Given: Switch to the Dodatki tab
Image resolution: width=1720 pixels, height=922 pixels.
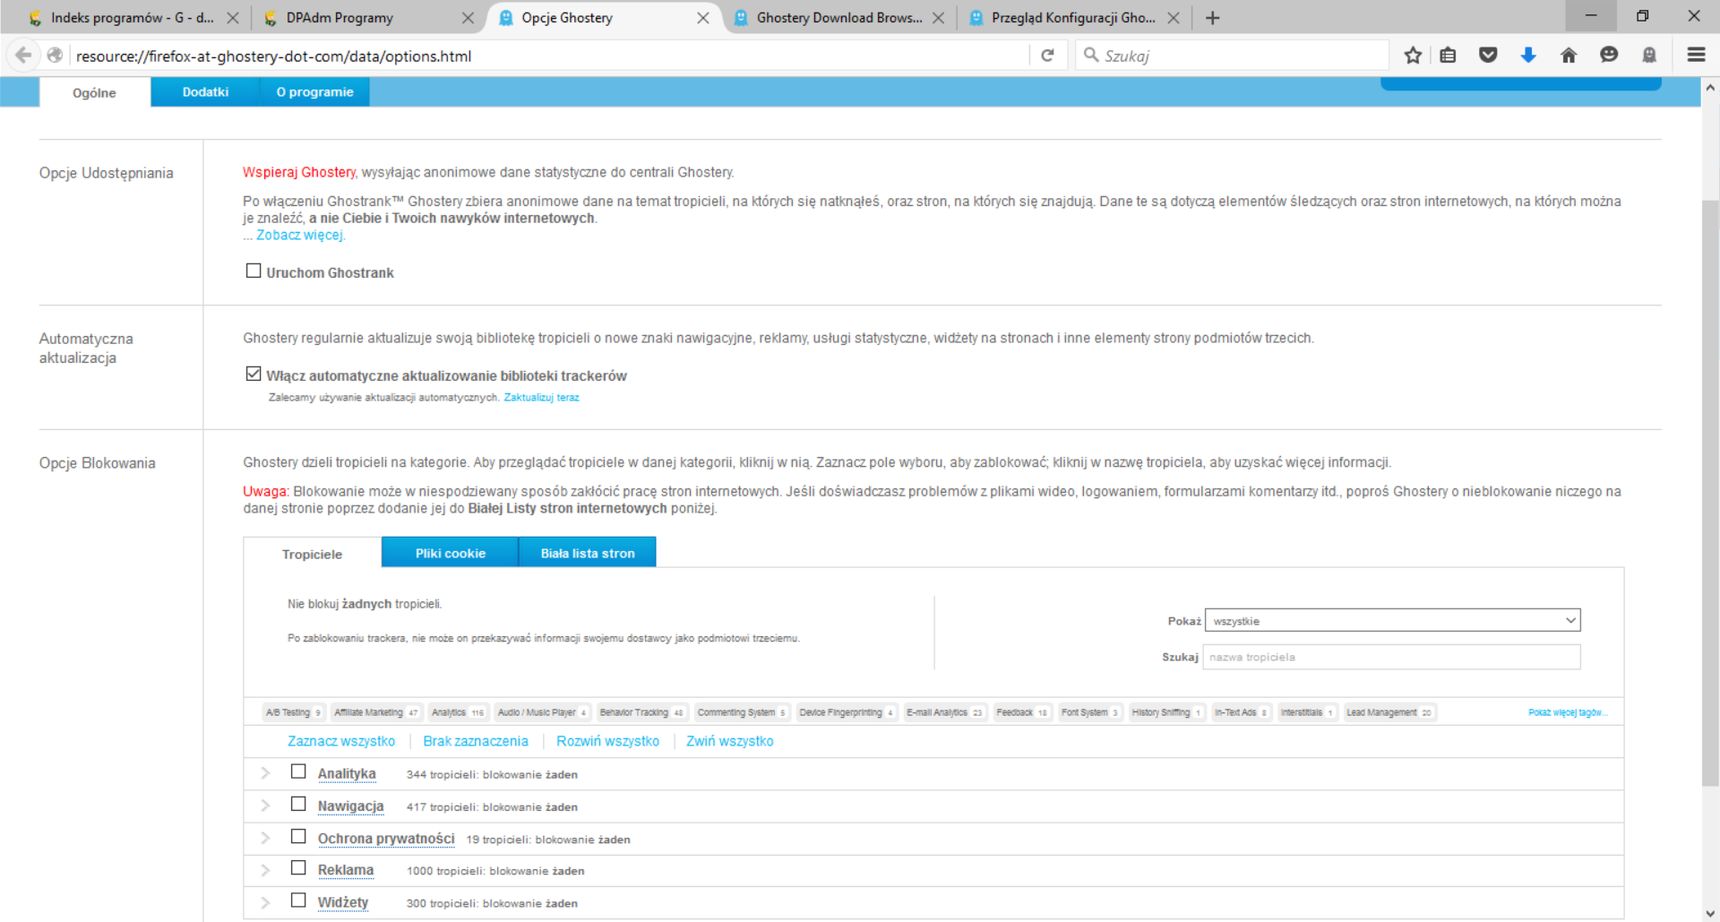Looking at the screenshot, I should pos(205,92).
